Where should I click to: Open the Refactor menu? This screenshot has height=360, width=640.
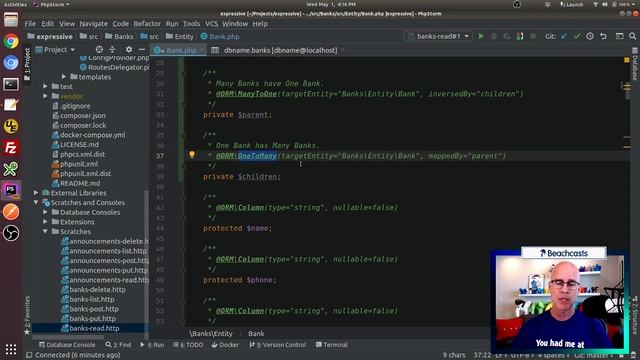[147, 24]
